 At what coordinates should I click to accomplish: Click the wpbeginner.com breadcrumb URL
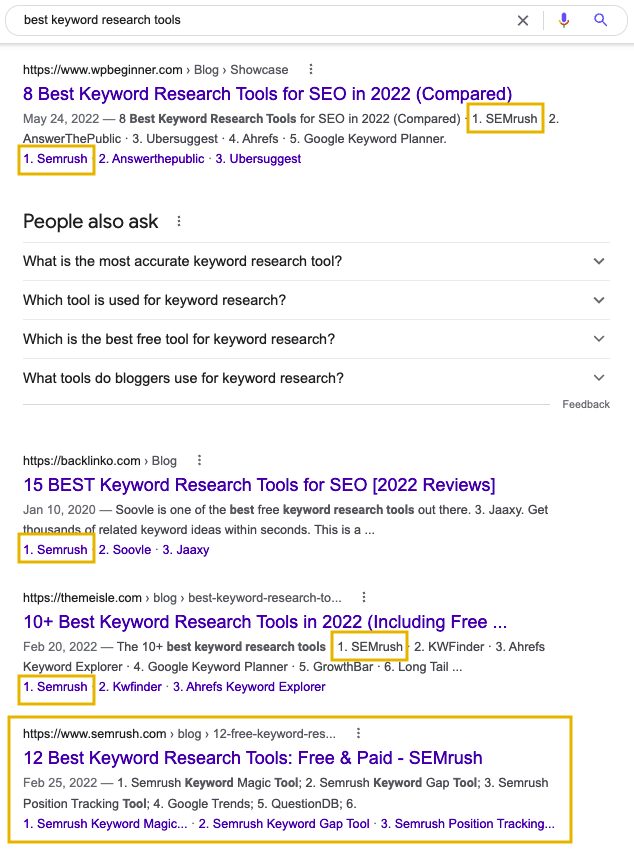pyautogui.click(x=155, y=69)
